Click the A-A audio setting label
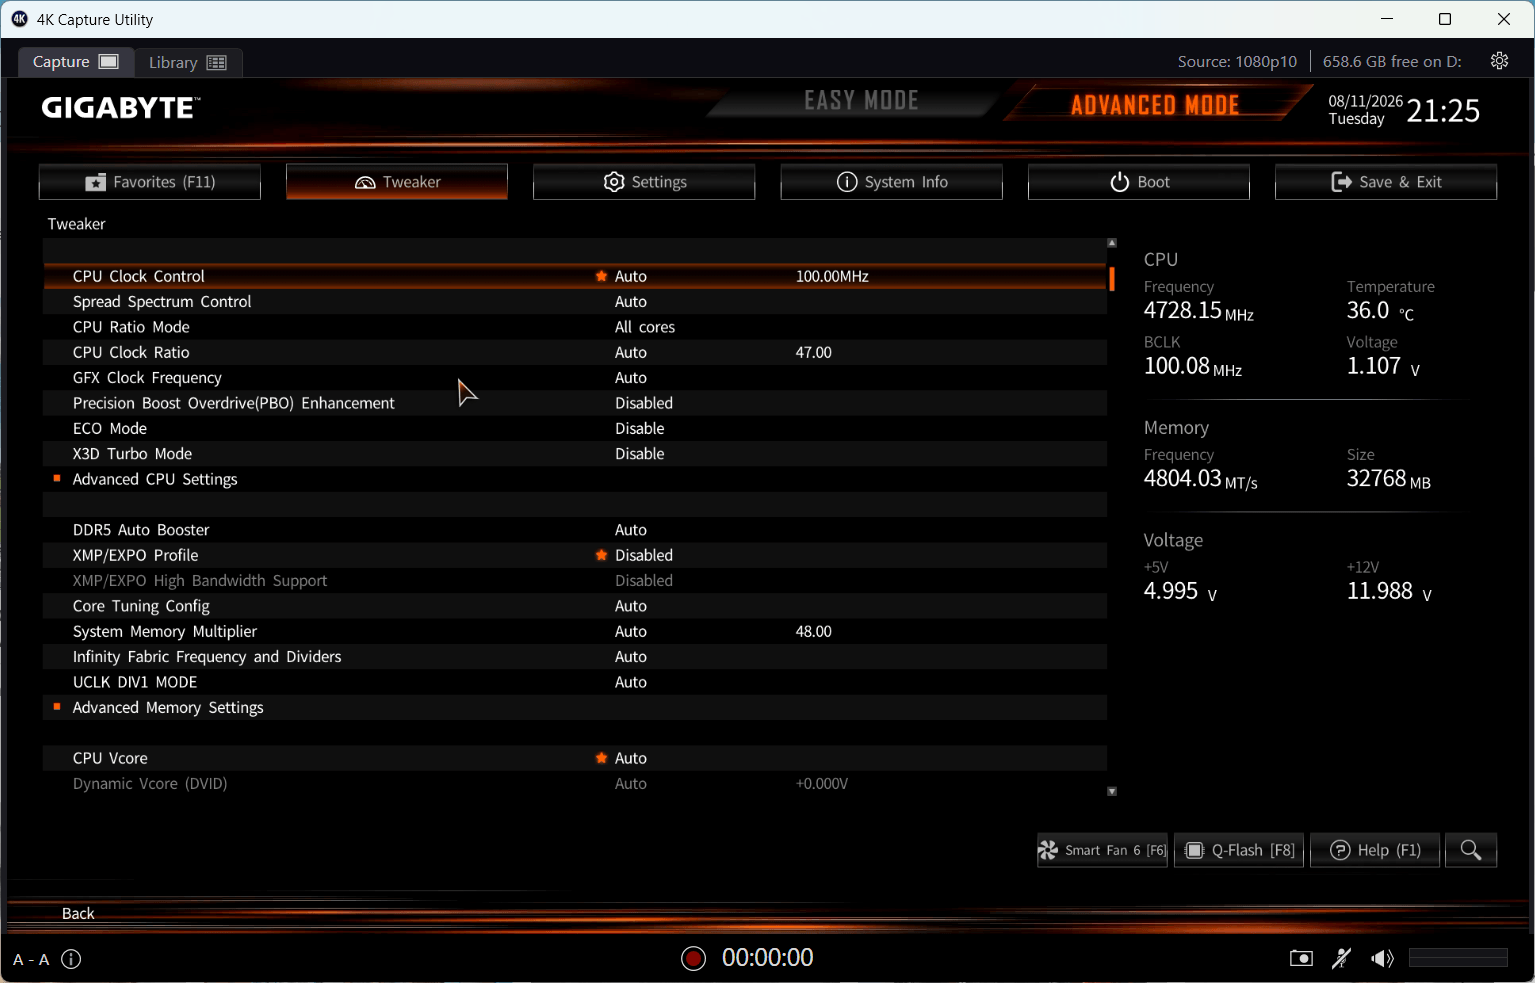This screenshot has height=983, width=1535. [x=31, y=960]
